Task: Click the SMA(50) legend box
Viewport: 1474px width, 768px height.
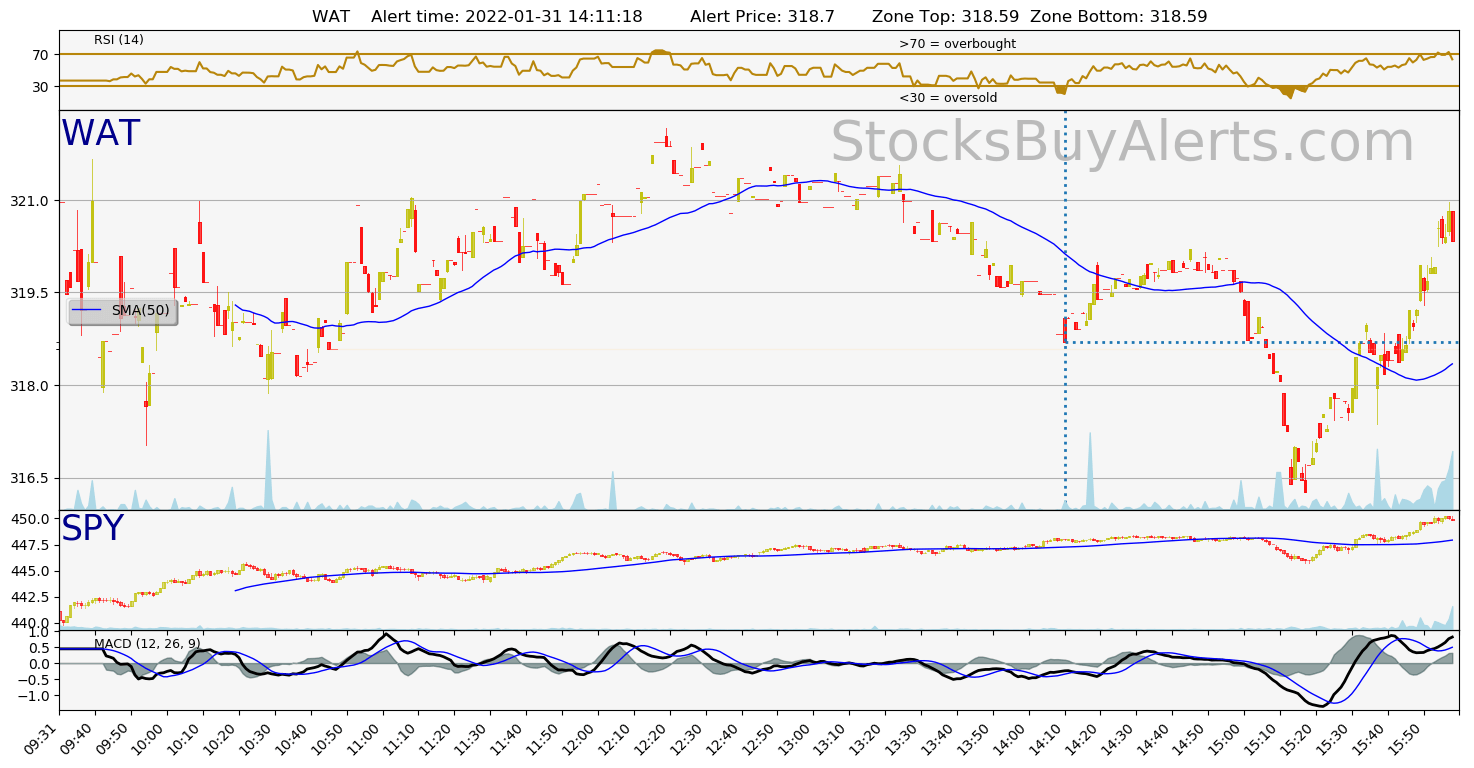Action: (123, 311)
